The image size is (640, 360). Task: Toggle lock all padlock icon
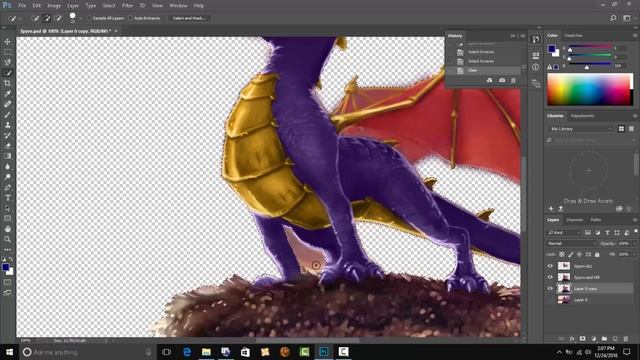[597, 254]
